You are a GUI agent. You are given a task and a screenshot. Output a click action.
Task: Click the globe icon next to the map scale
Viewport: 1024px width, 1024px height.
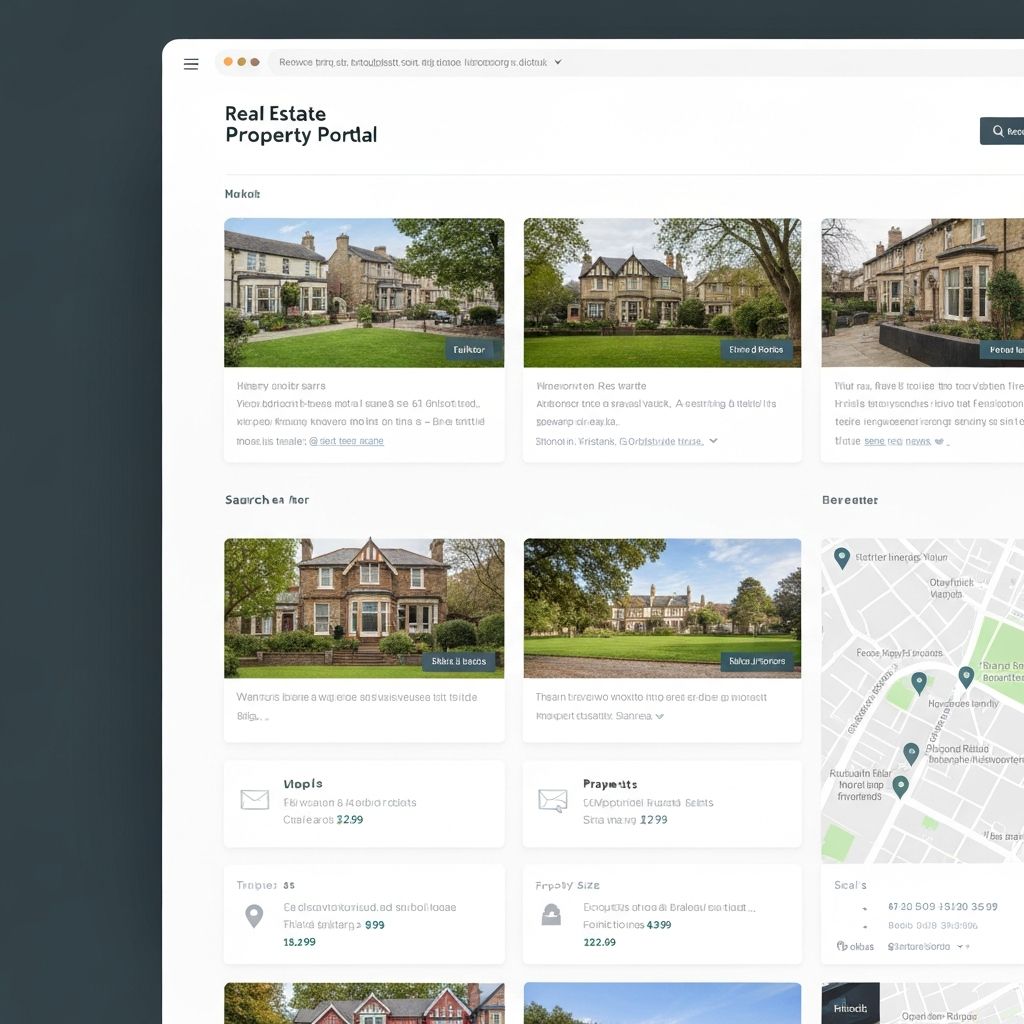842,946
